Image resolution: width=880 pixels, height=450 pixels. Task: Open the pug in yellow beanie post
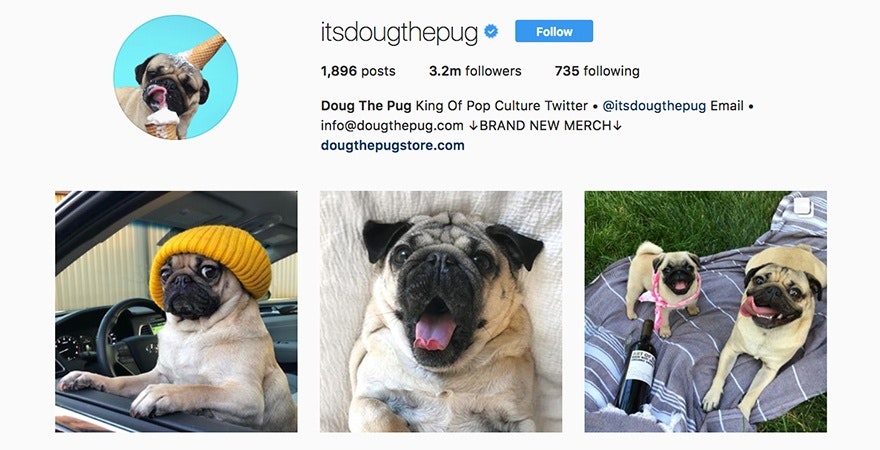click(176, 311)
